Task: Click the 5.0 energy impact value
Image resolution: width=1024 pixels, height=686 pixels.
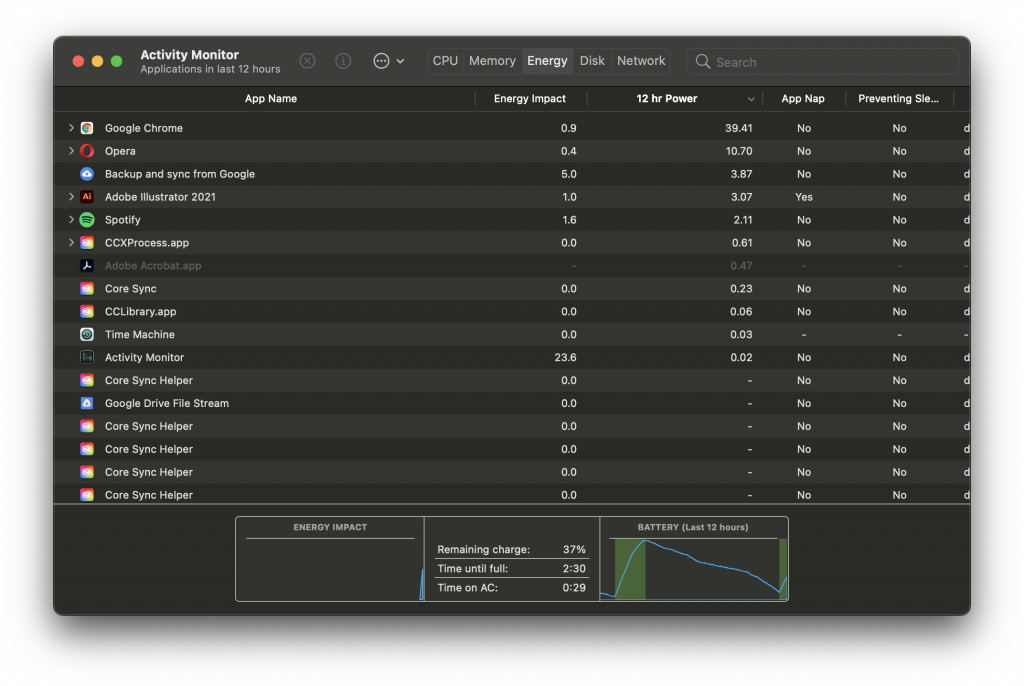Action: pos(569,174)
